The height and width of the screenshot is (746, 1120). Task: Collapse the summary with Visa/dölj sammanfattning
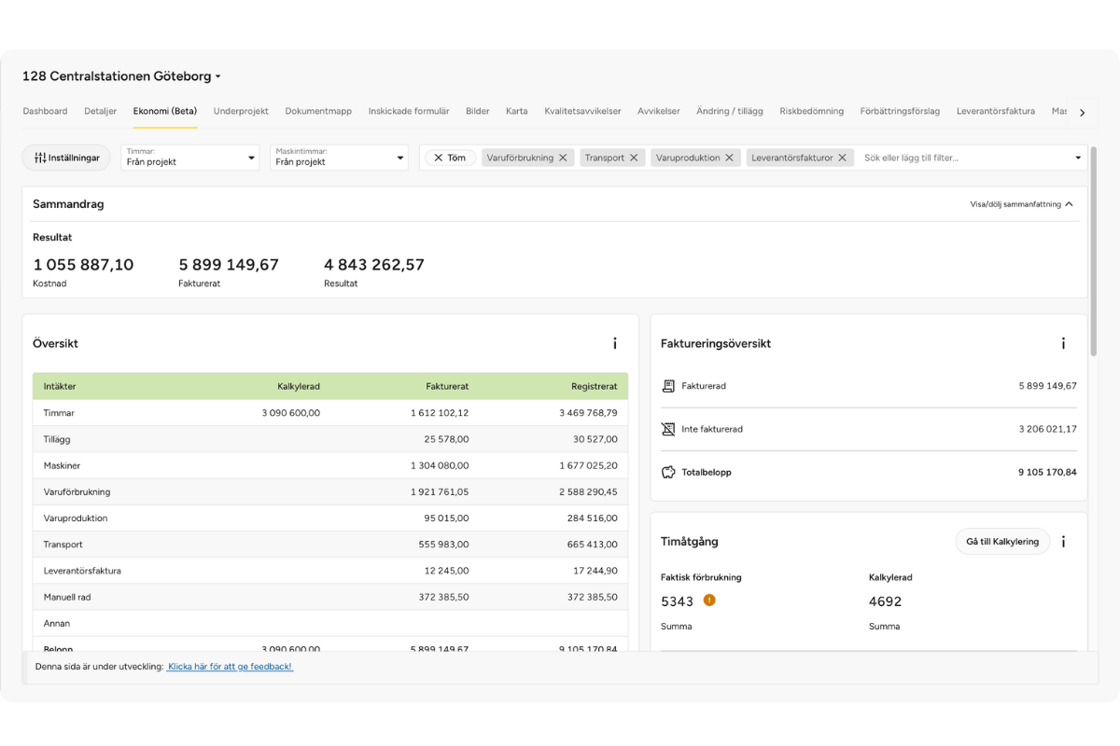1021,204
